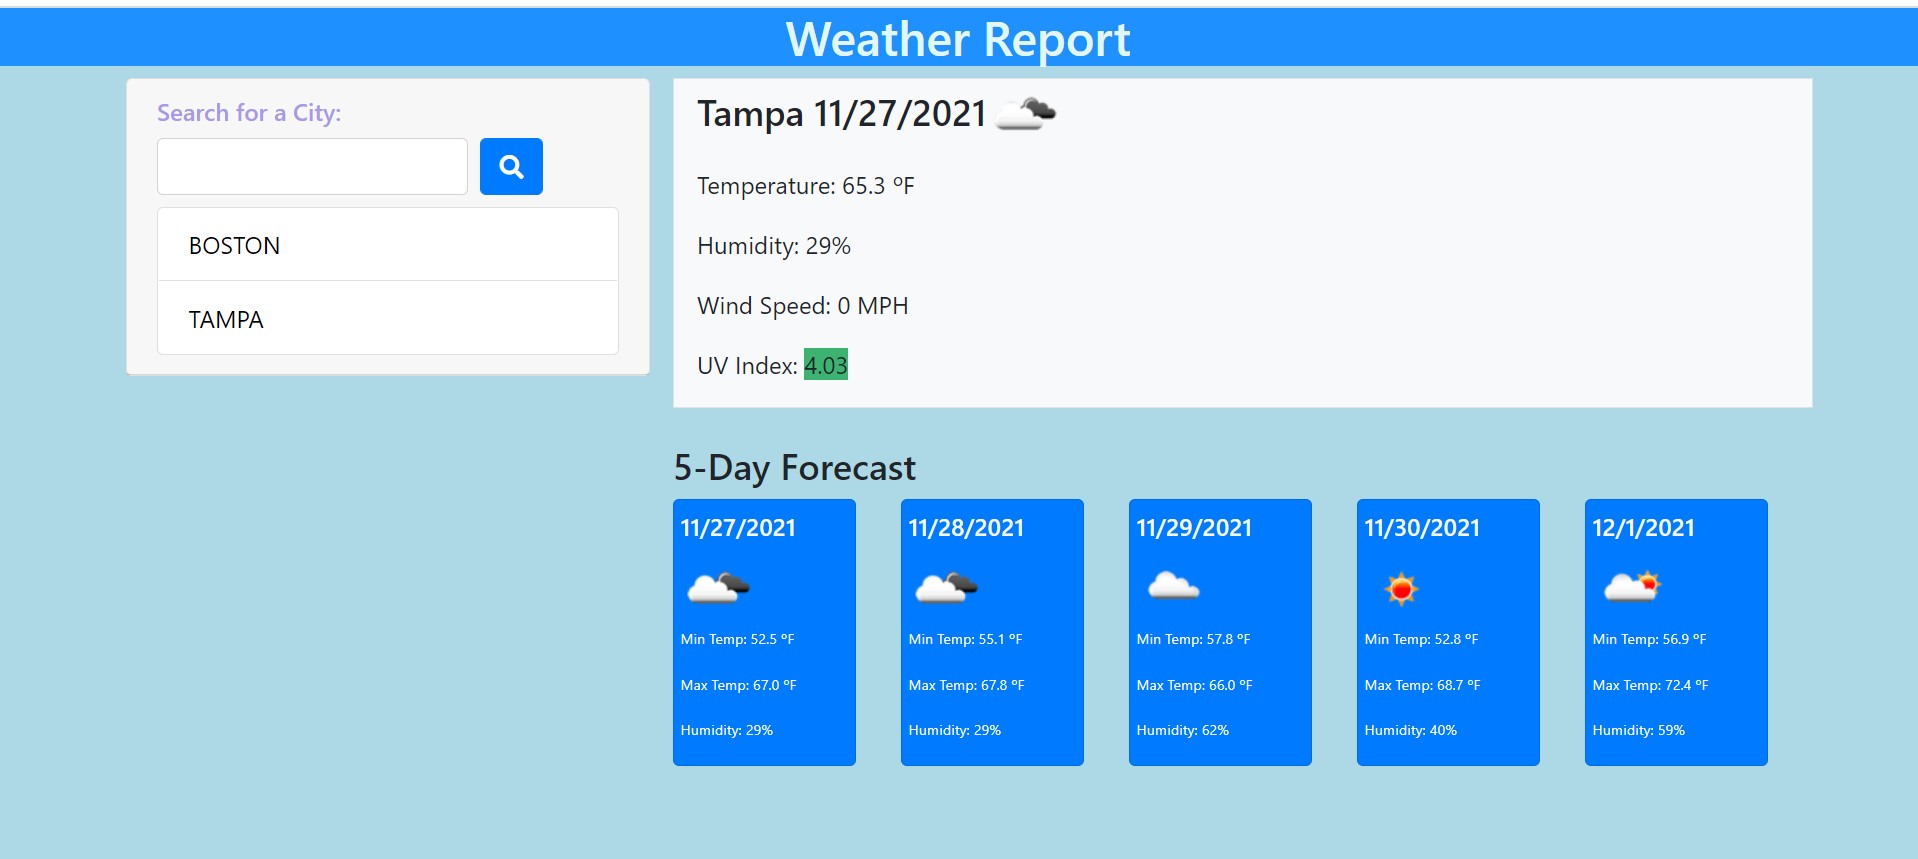Click the sun icon on 11/30/2021 card
1918x859 pixels.
[1401, 589]
